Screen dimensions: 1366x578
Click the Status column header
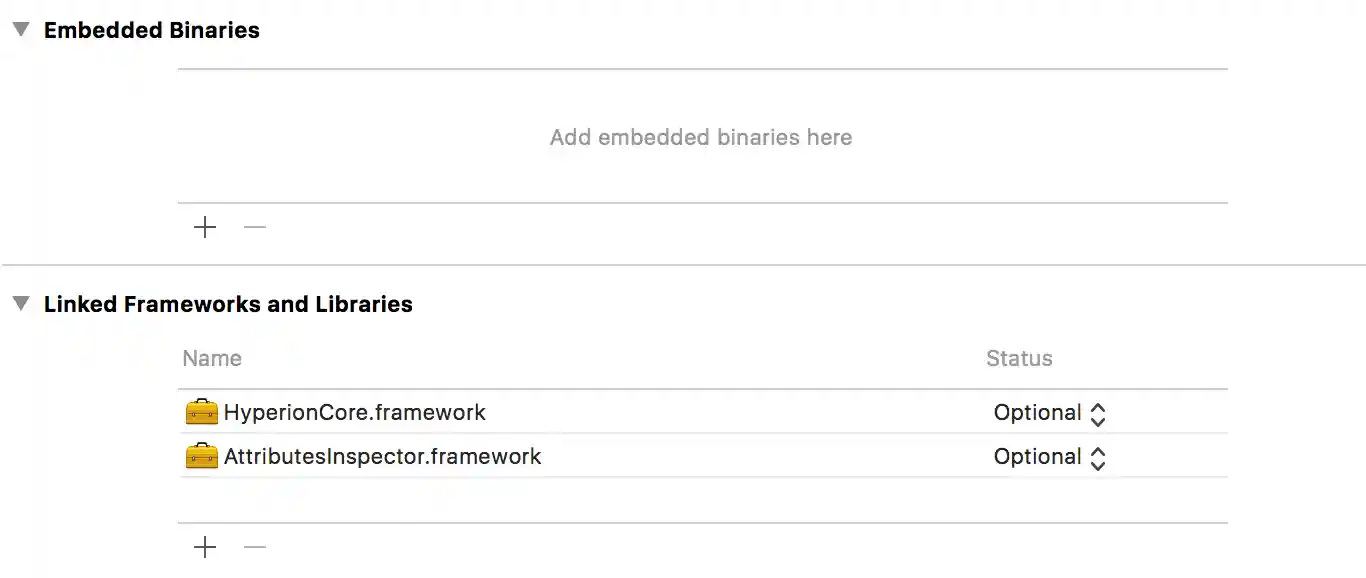pos(1019,358)
